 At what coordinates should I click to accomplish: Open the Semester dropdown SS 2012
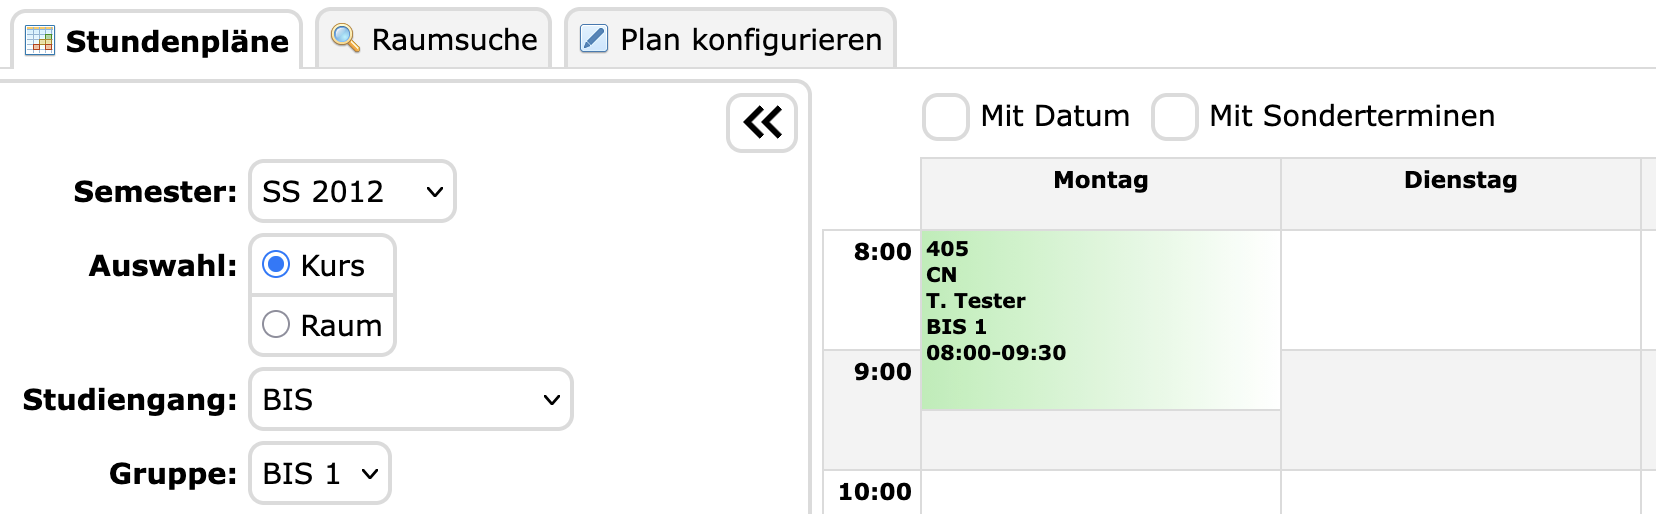click(x=352, y=191)
